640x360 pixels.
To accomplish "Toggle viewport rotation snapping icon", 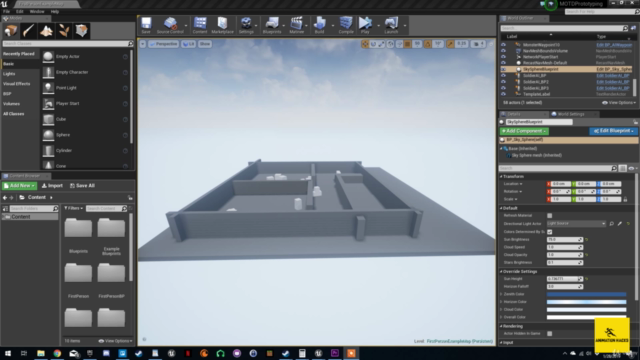I will pyautogui.click(x=428, y=44).
